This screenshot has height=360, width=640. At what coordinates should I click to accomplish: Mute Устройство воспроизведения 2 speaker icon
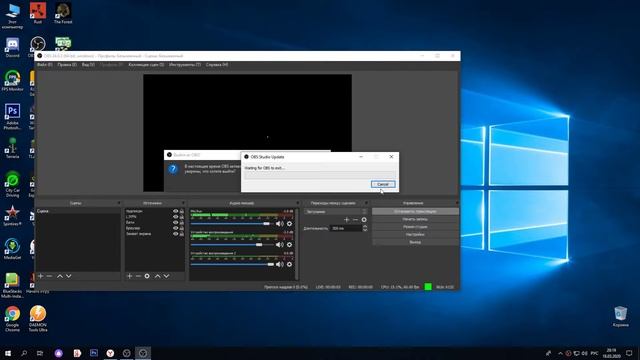pos(280,264)
